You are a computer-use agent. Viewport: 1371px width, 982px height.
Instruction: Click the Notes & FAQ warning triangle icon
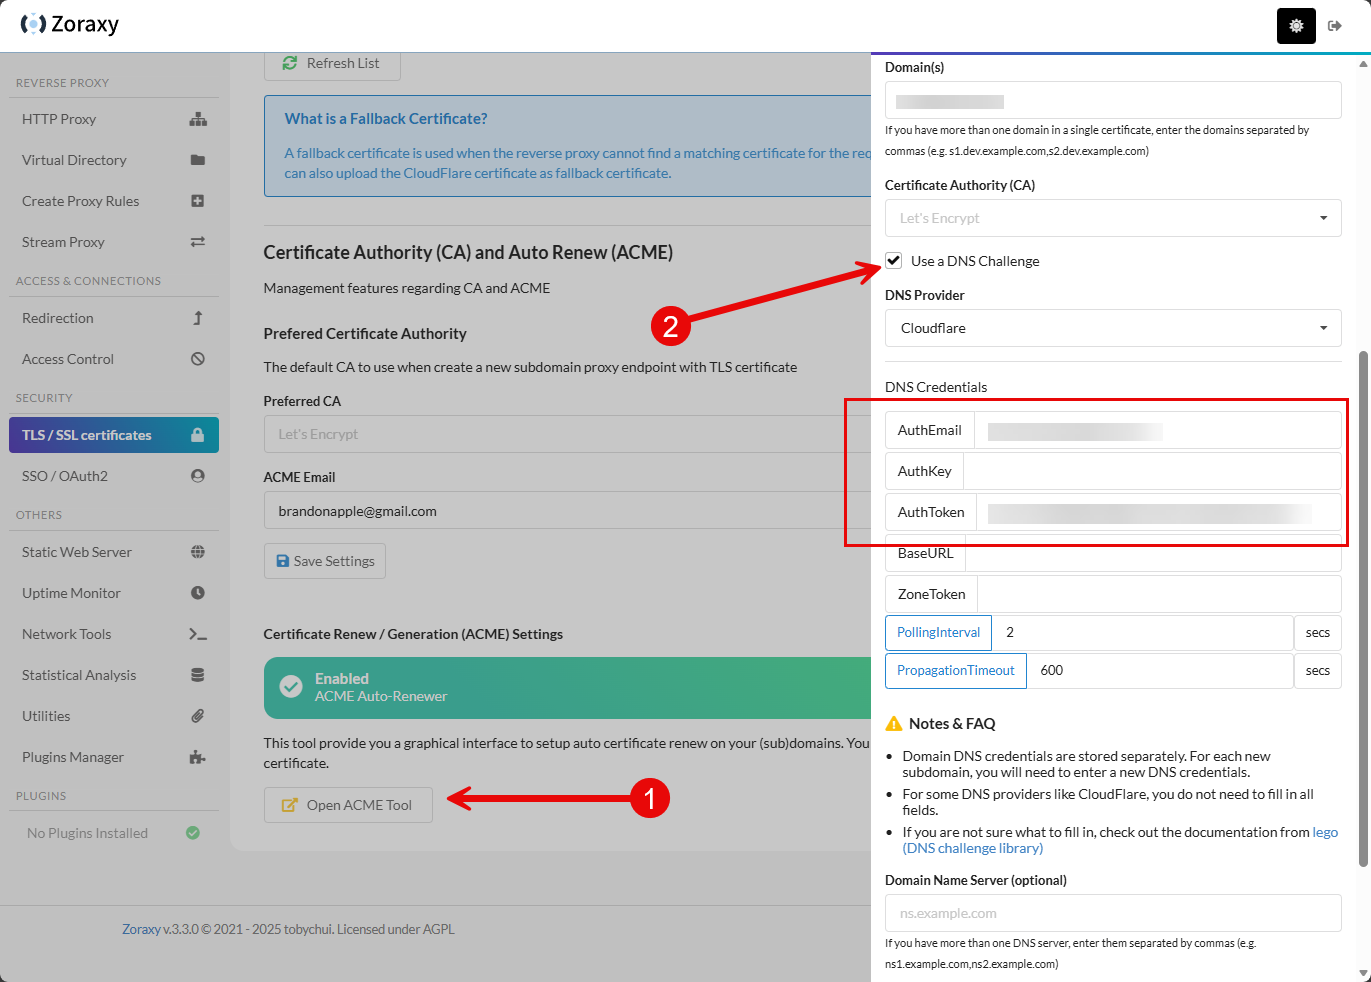pos(894,723)
